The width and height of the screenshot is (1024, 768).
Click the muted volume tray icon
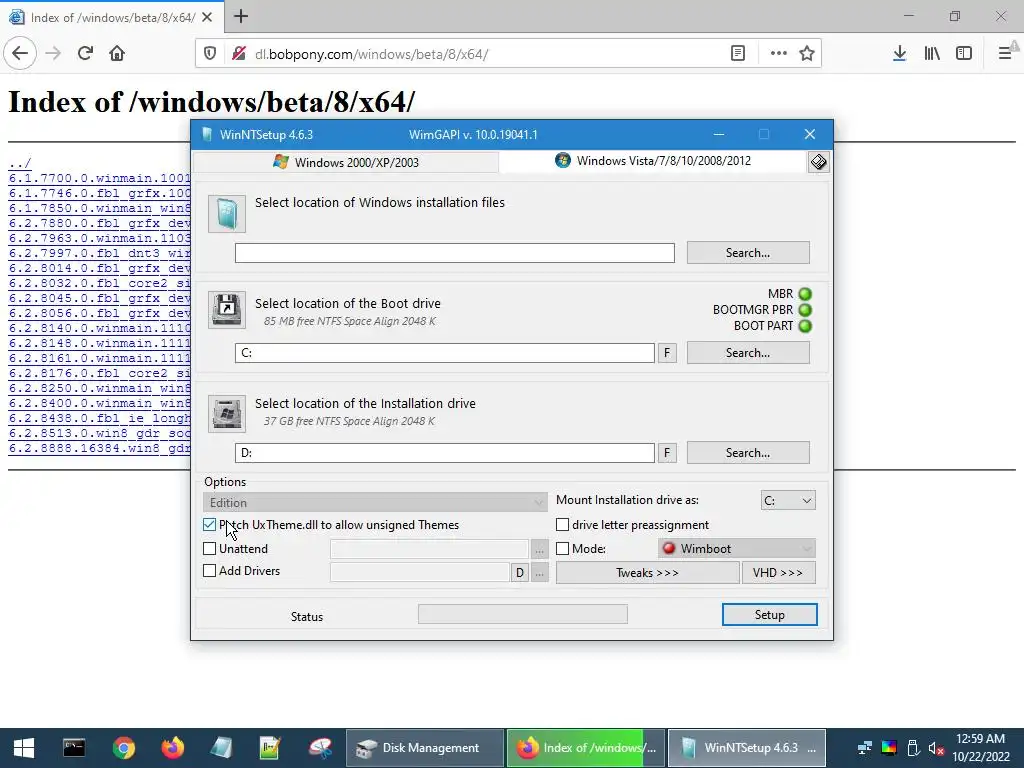(x=936, y=748)
